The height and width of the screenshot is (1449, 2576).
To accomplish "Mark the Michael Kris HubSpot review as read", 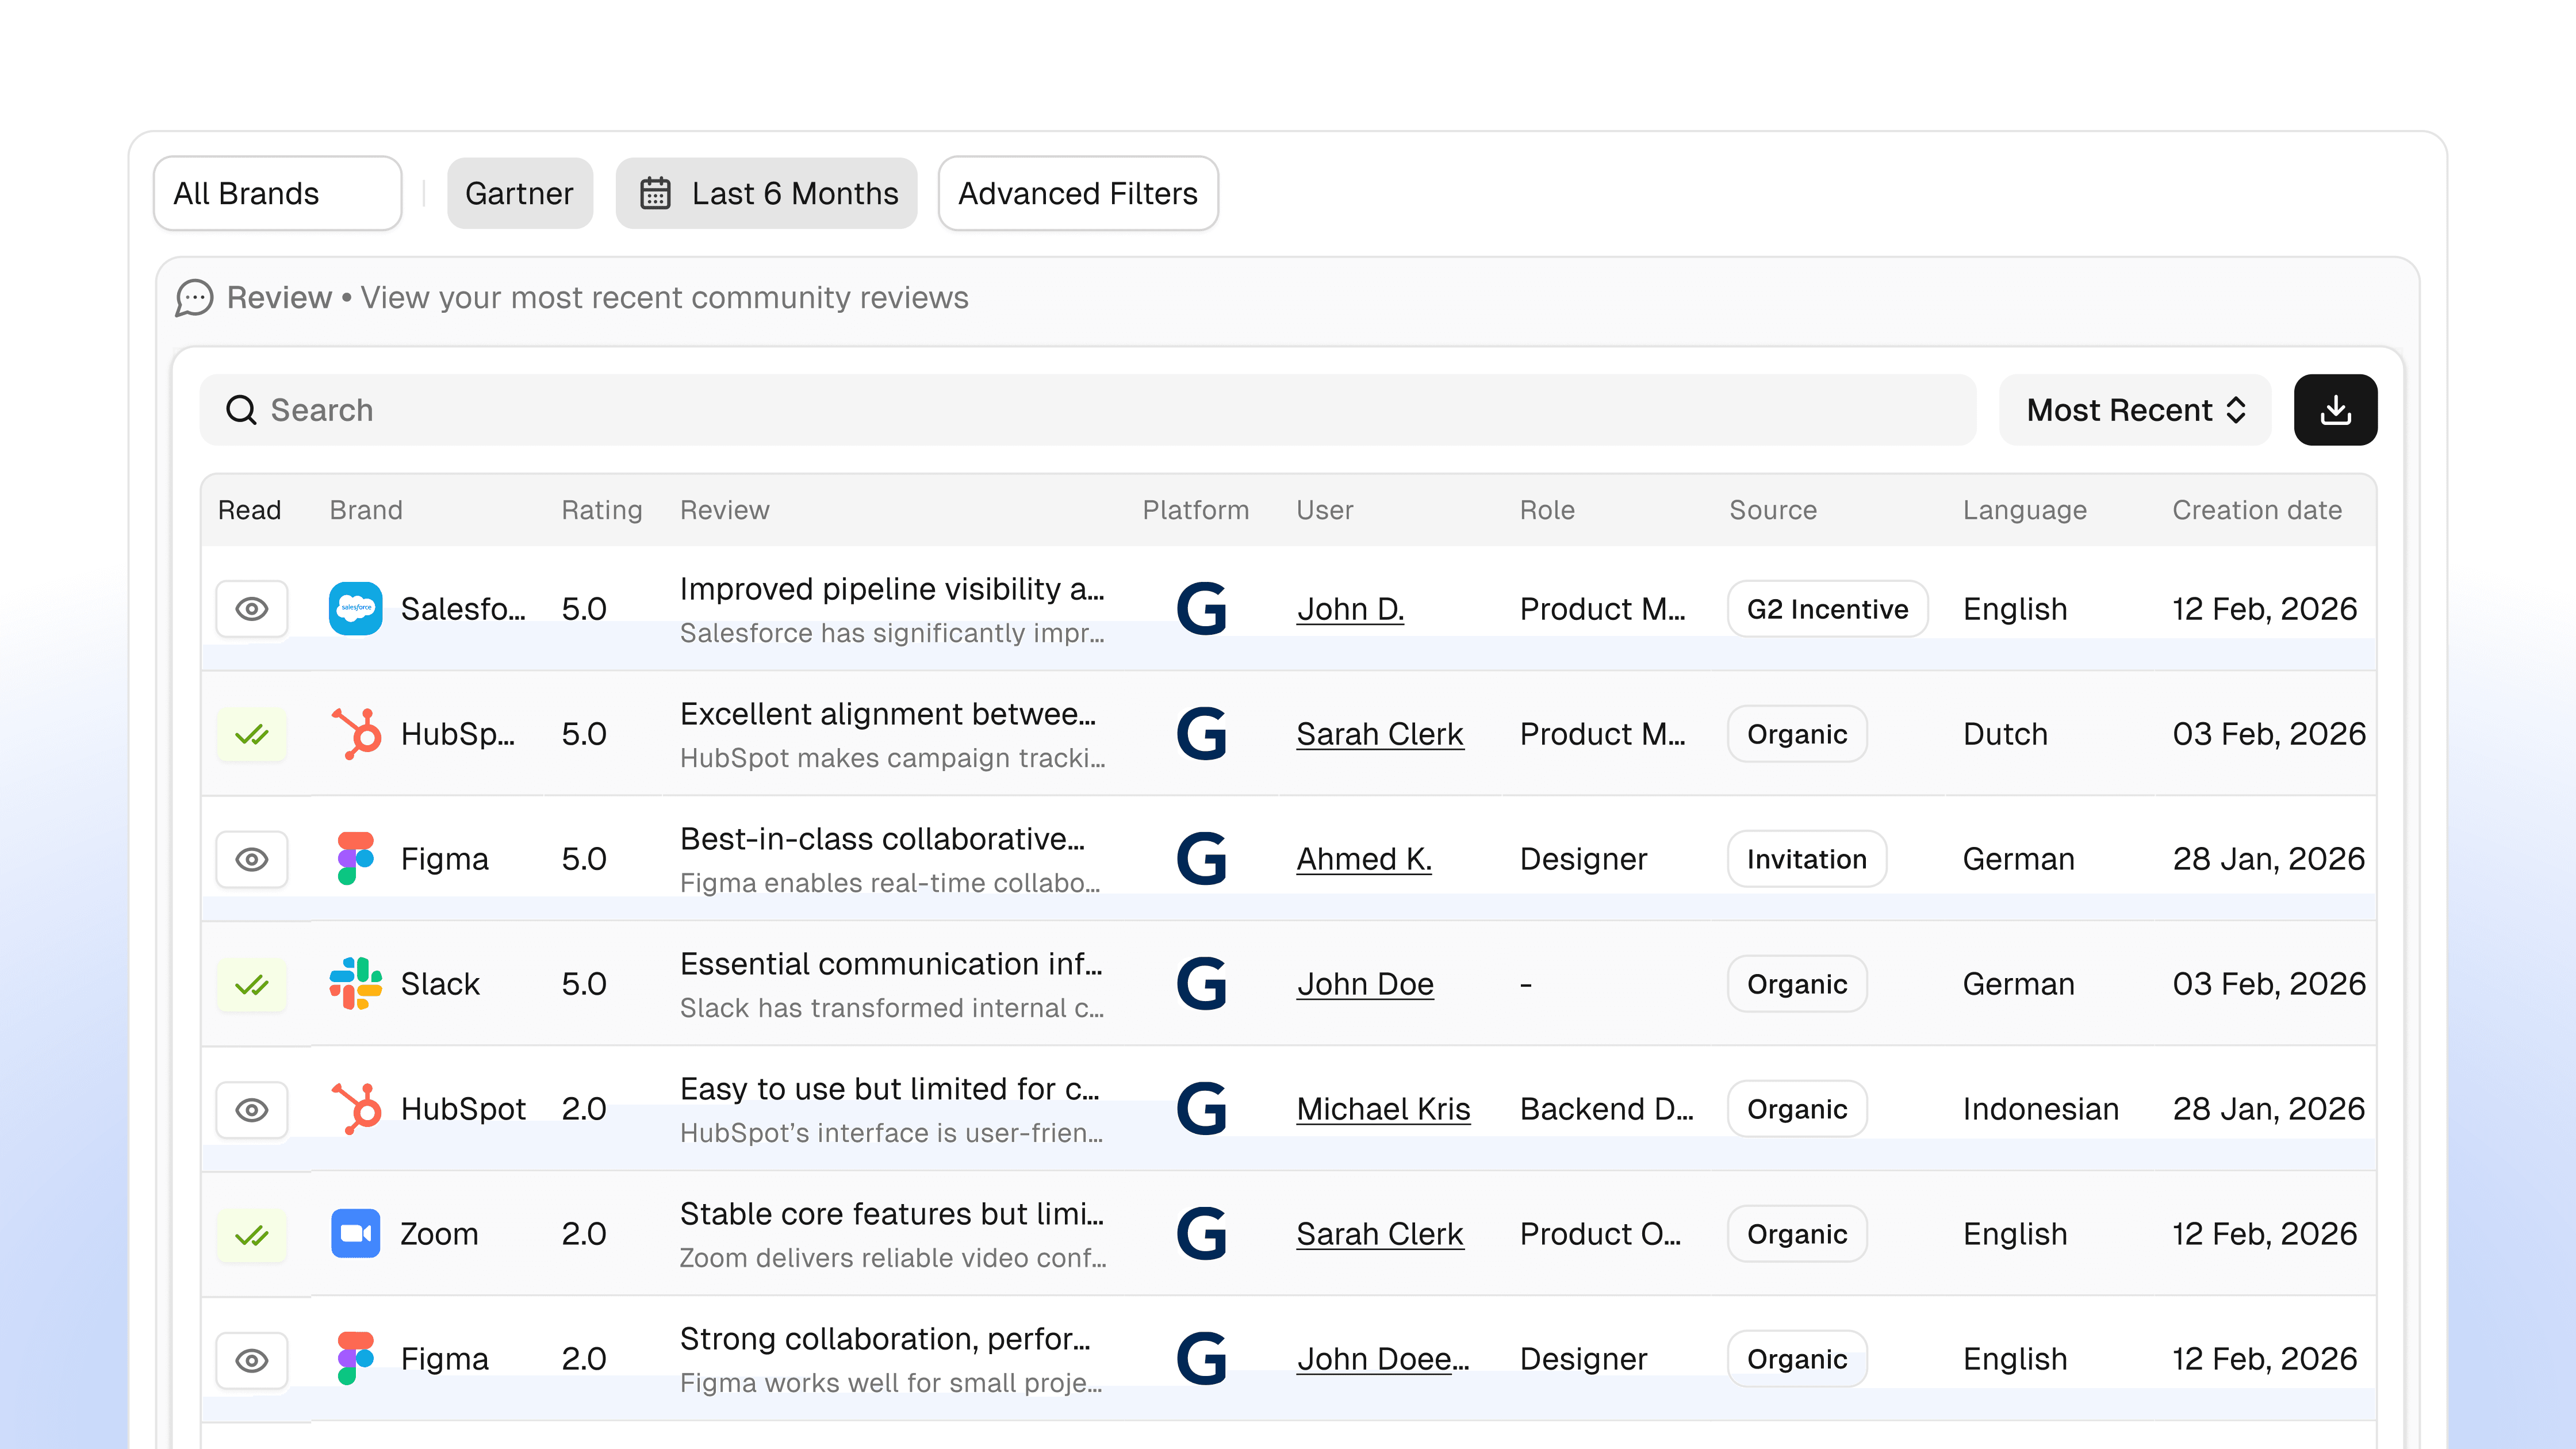I will pos(252,1109).
